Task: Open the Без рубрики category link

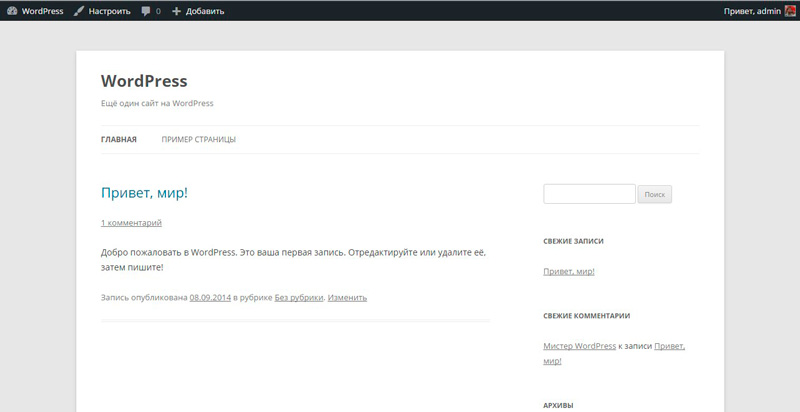Action: [299, 297]
